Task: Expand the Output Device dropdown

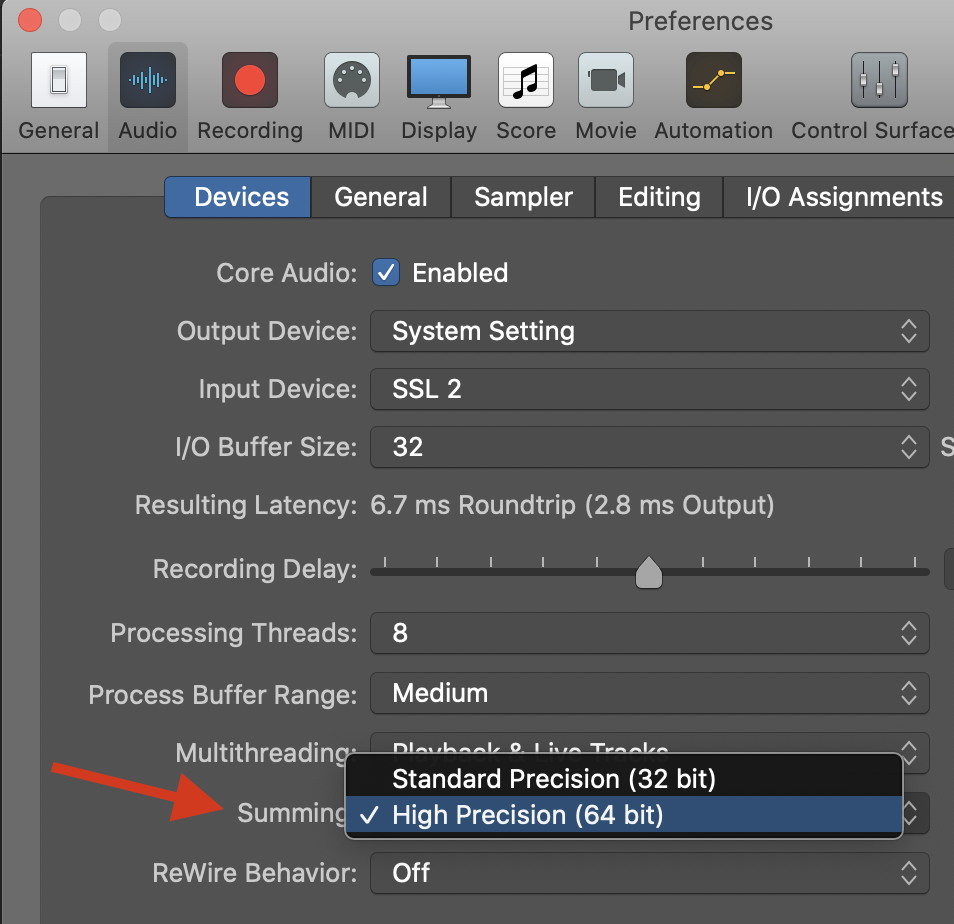Action: [649, 331]
